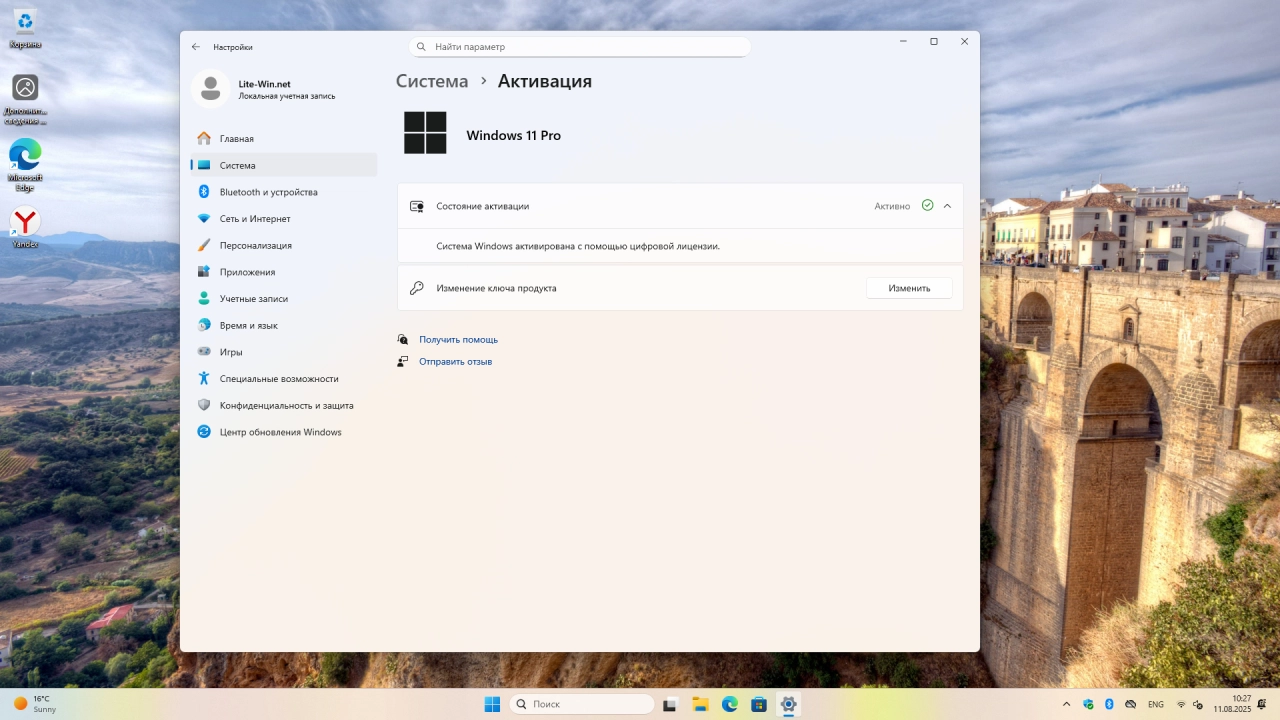
Task: Click the Изменение ключа продукта label
Action: (x=496, y=288)
